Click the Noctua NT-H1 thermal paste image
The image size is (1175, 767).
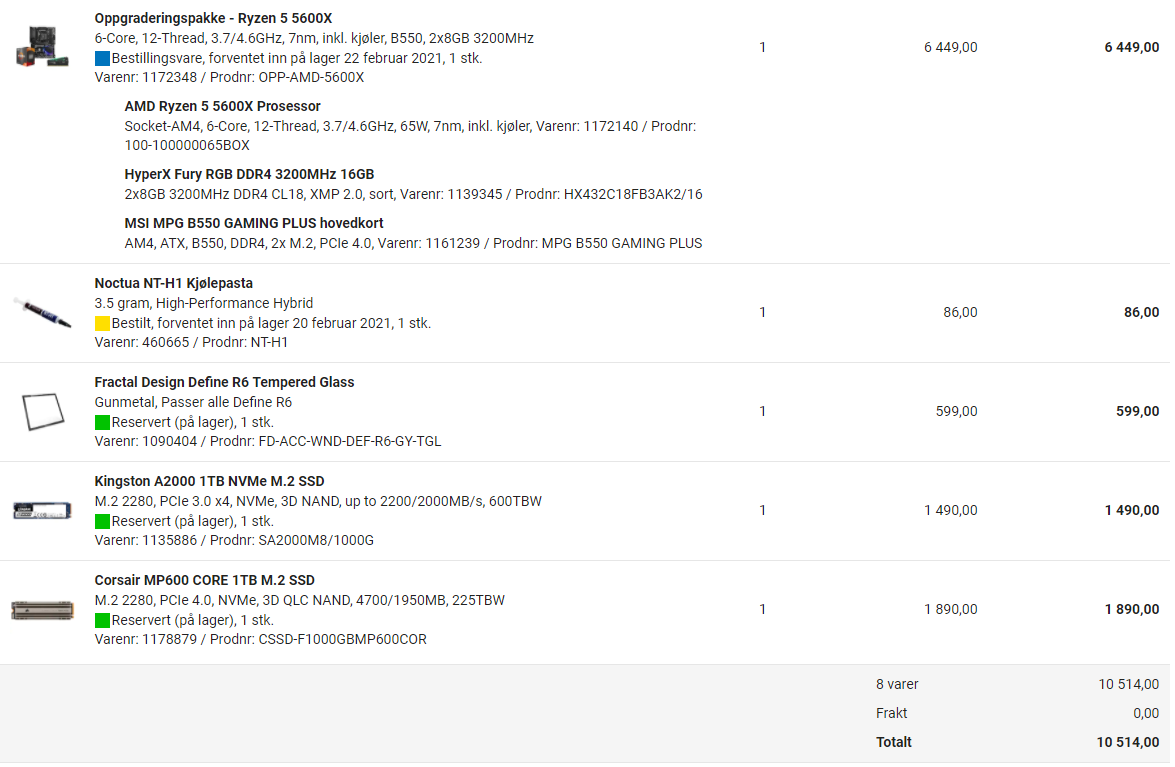pyautogui.click(x=42, y=312)
